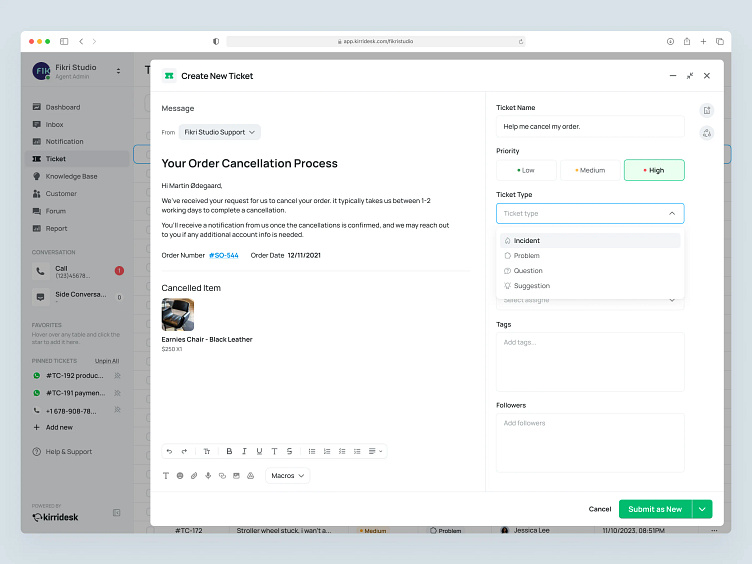Click the browser share icon
The image size is (752, 564).
(x=687, y=41)
